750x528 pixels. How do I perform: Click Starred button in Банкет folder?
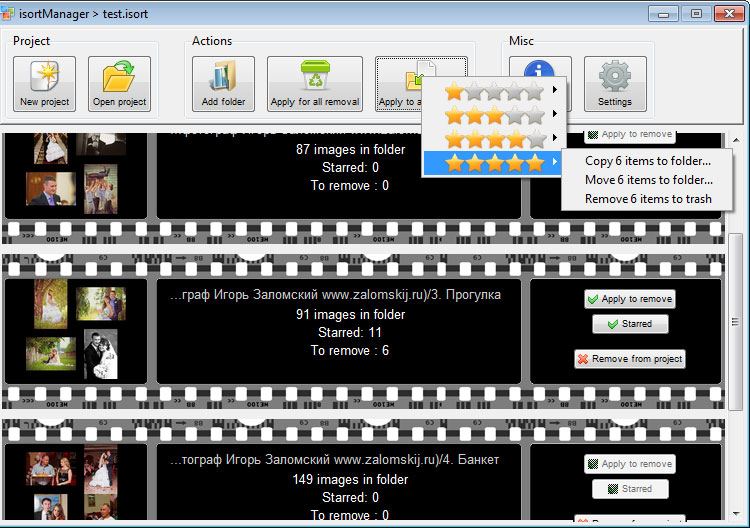click(x=630, y=489)
